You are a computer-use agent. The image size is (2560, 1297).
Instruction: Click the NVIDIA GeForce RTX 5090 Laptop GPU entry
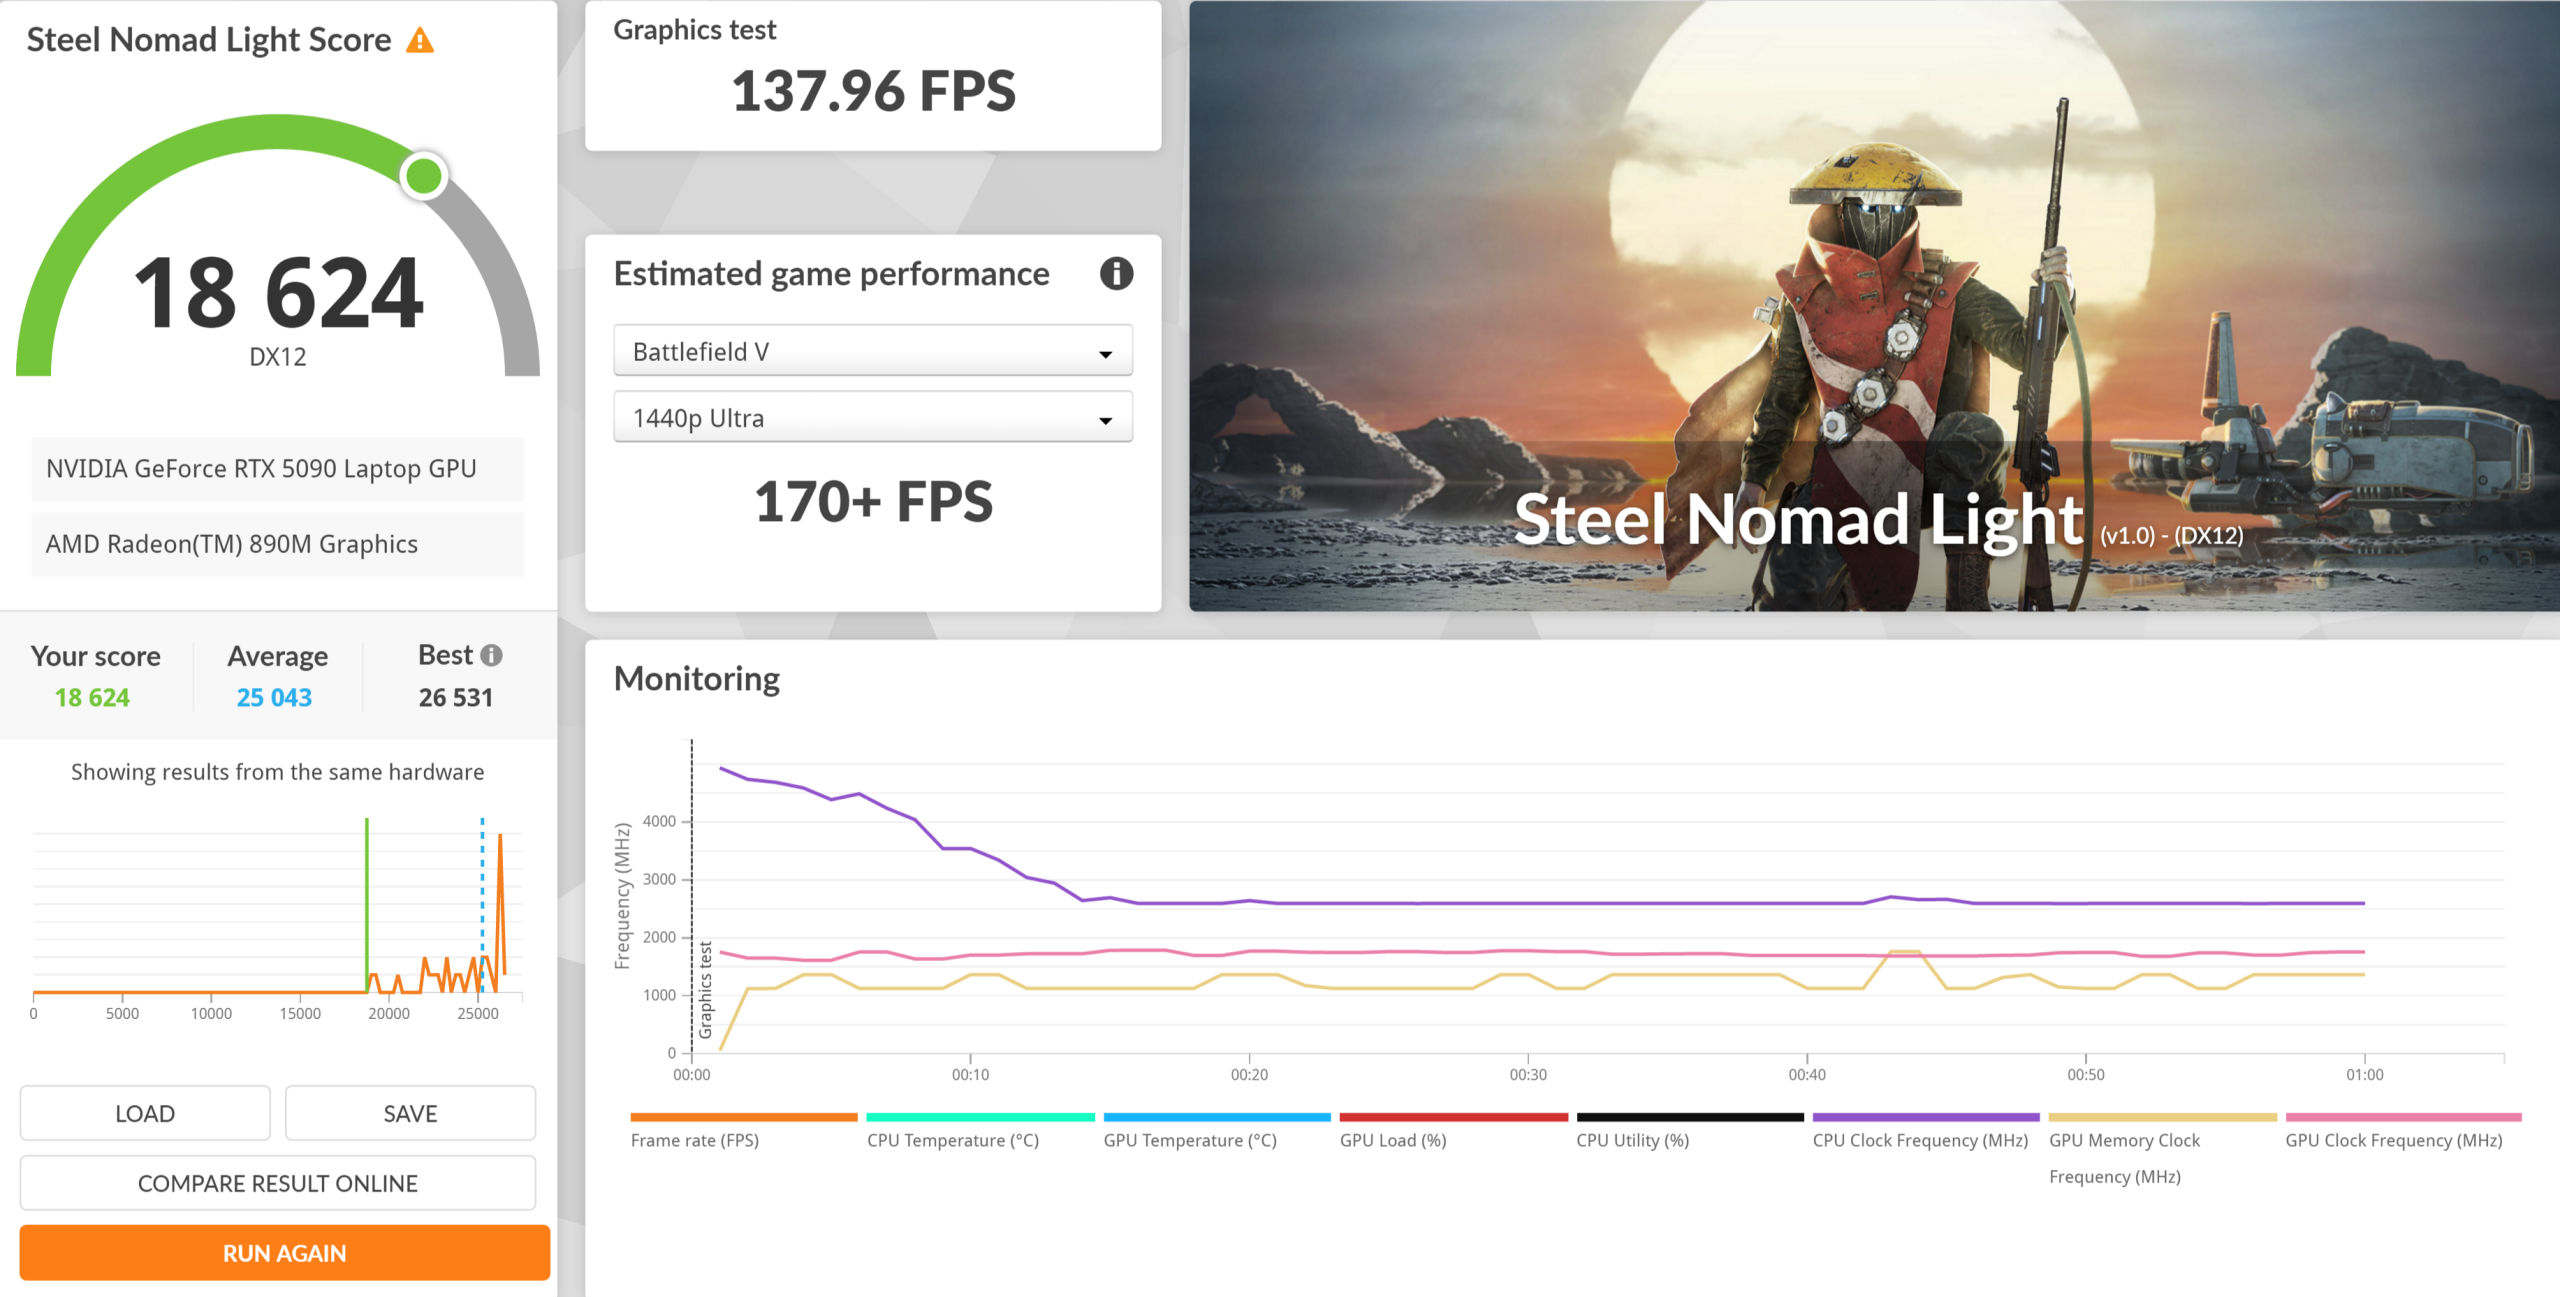(278, 469)
